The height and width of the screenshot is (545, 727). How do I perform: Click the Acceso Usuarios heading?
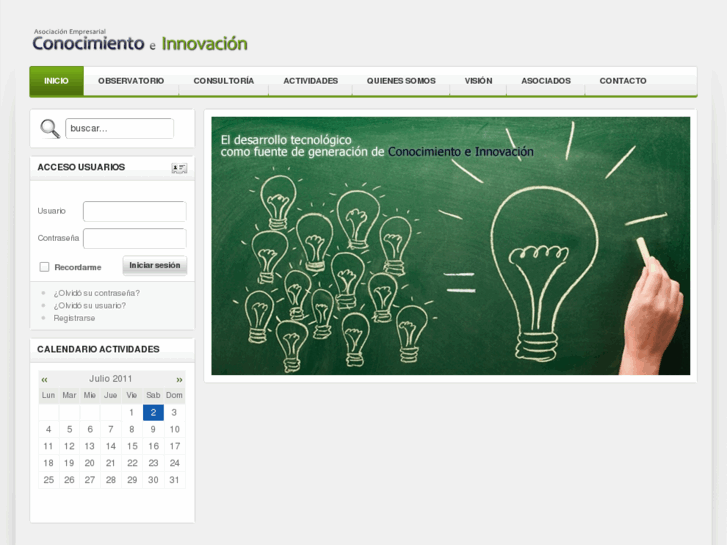pyautogui.click(x=81, y=167)
